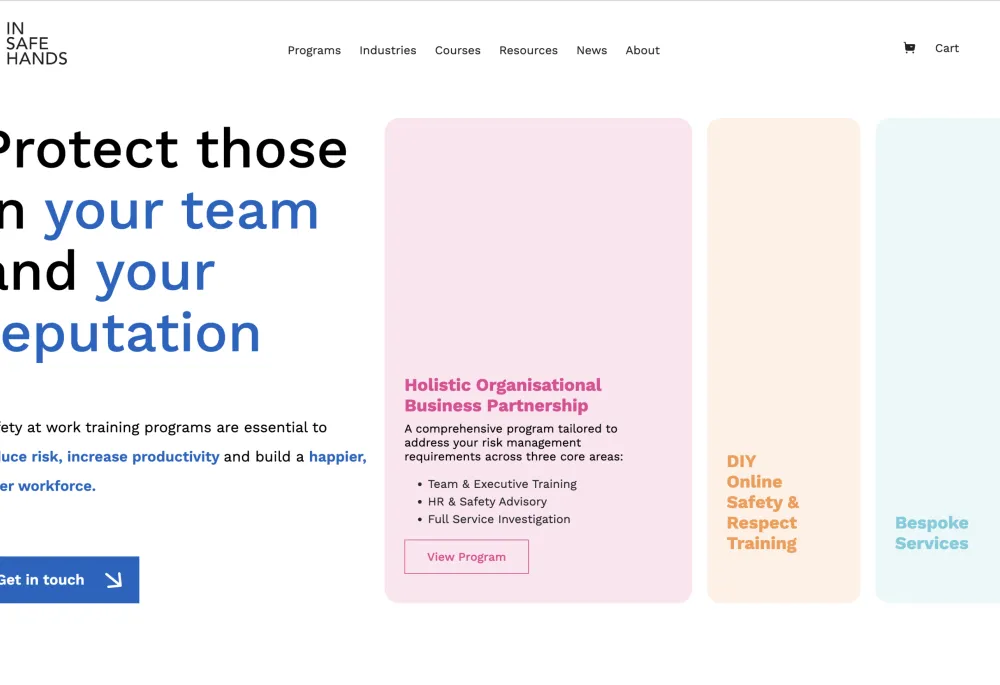Screen dimensions: 1000x685
Task: Click the Cart link
Action: (946, 48)
